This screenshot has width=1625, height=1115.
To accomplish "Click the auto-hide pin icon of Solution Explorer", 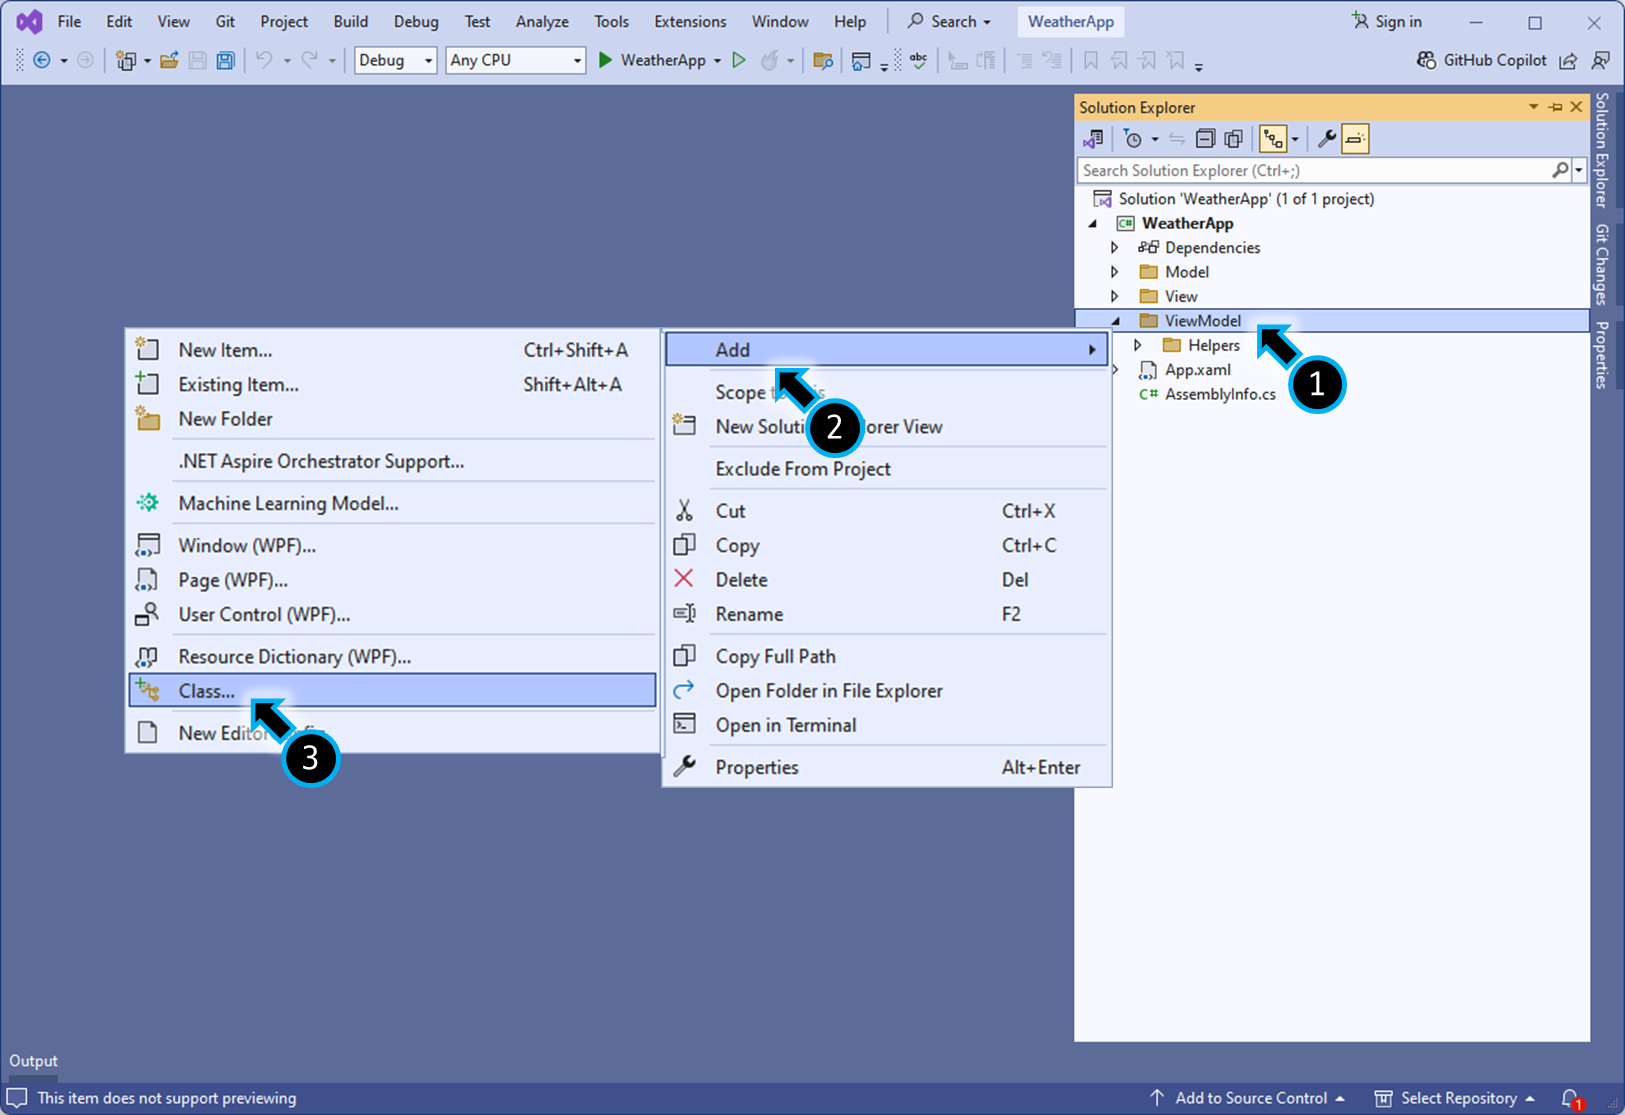I will (1555, 107).
